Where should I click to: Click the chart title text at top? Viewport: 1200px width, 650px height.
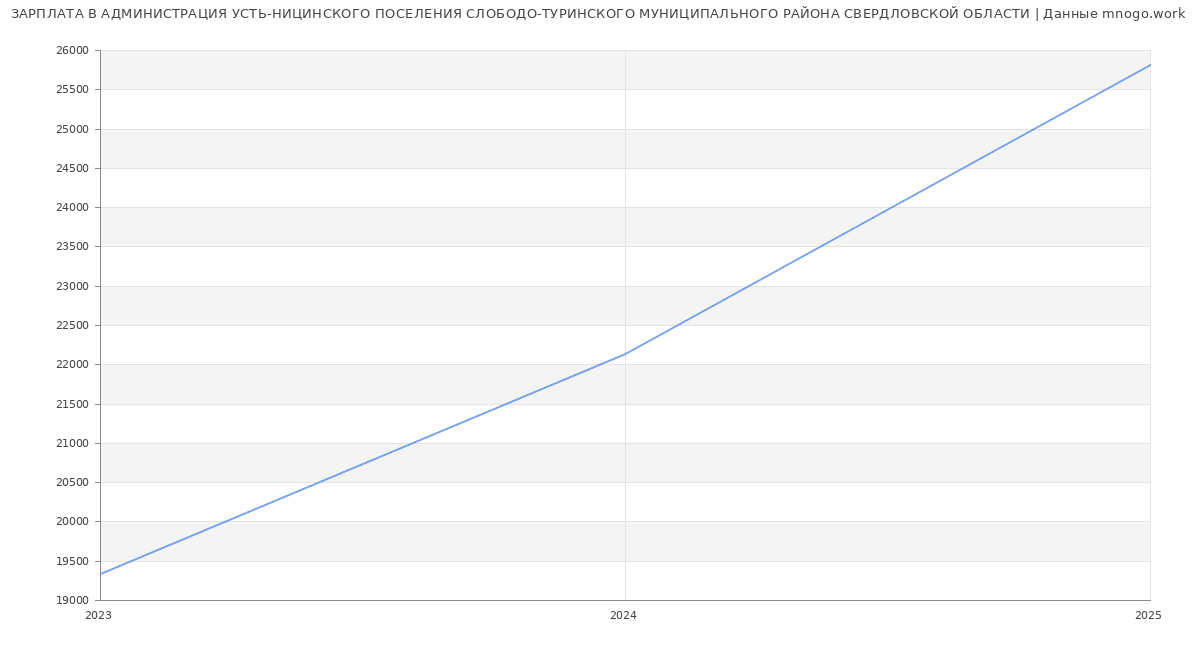[597, 14]
